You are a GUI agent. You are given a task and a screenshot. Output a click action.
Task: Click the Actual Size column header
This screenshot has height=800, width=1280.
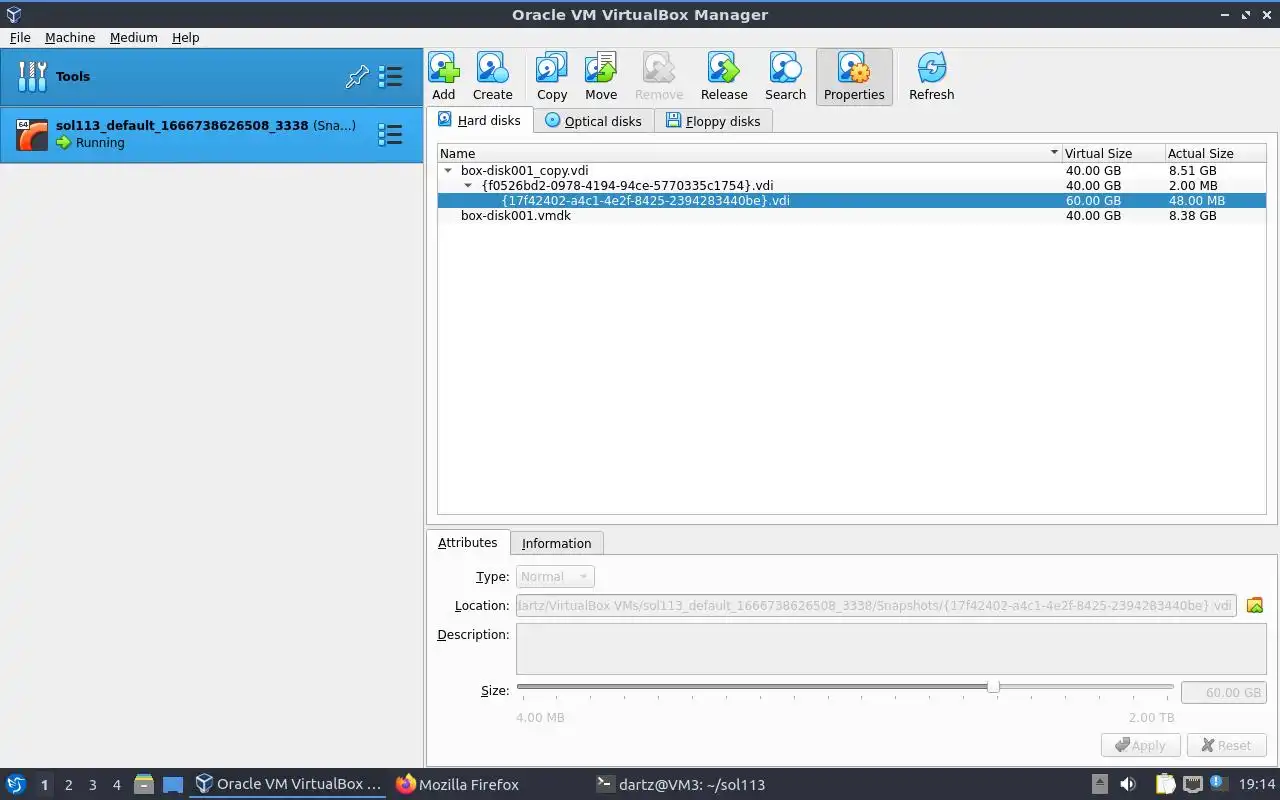pyautogui.click(x=1215, y=153)
